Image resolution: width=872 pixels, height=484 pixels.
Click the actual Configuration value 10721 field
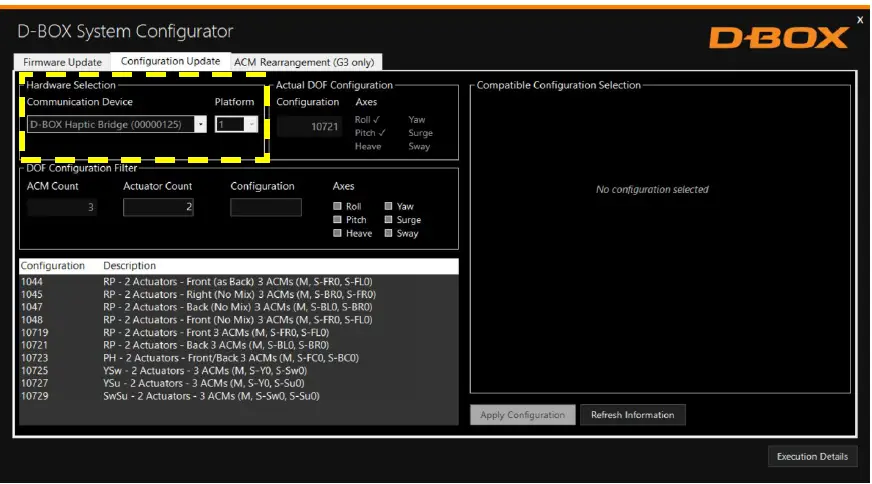[x=309, y=126]
